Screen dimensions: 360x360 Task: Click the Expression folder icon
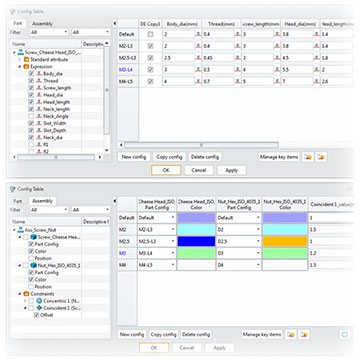click(x=26, y=67)
